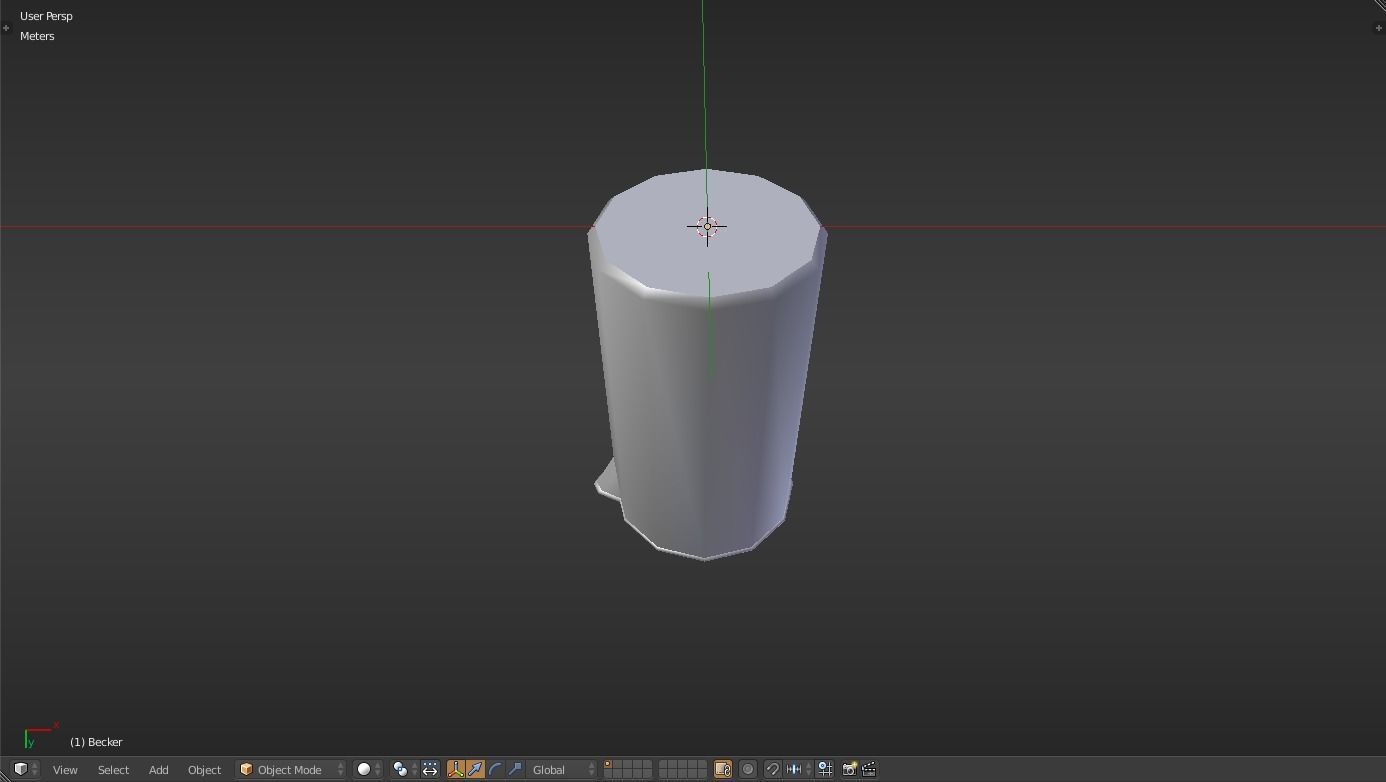This screenshot has width=1386, height=782.
Task: Open the Object Mode dropdown
Action: coord(291,769)
